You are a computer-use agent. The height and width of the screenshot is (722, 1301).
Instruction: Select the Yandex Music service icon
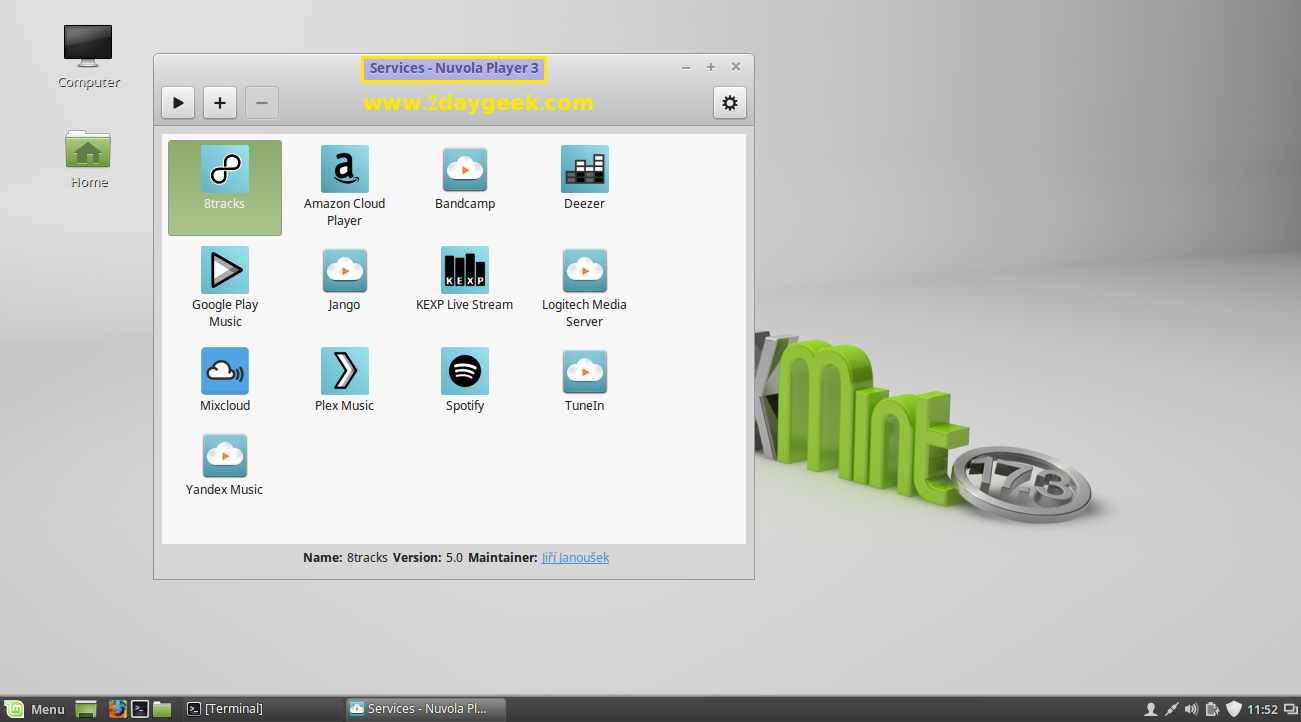pos(225,455)
